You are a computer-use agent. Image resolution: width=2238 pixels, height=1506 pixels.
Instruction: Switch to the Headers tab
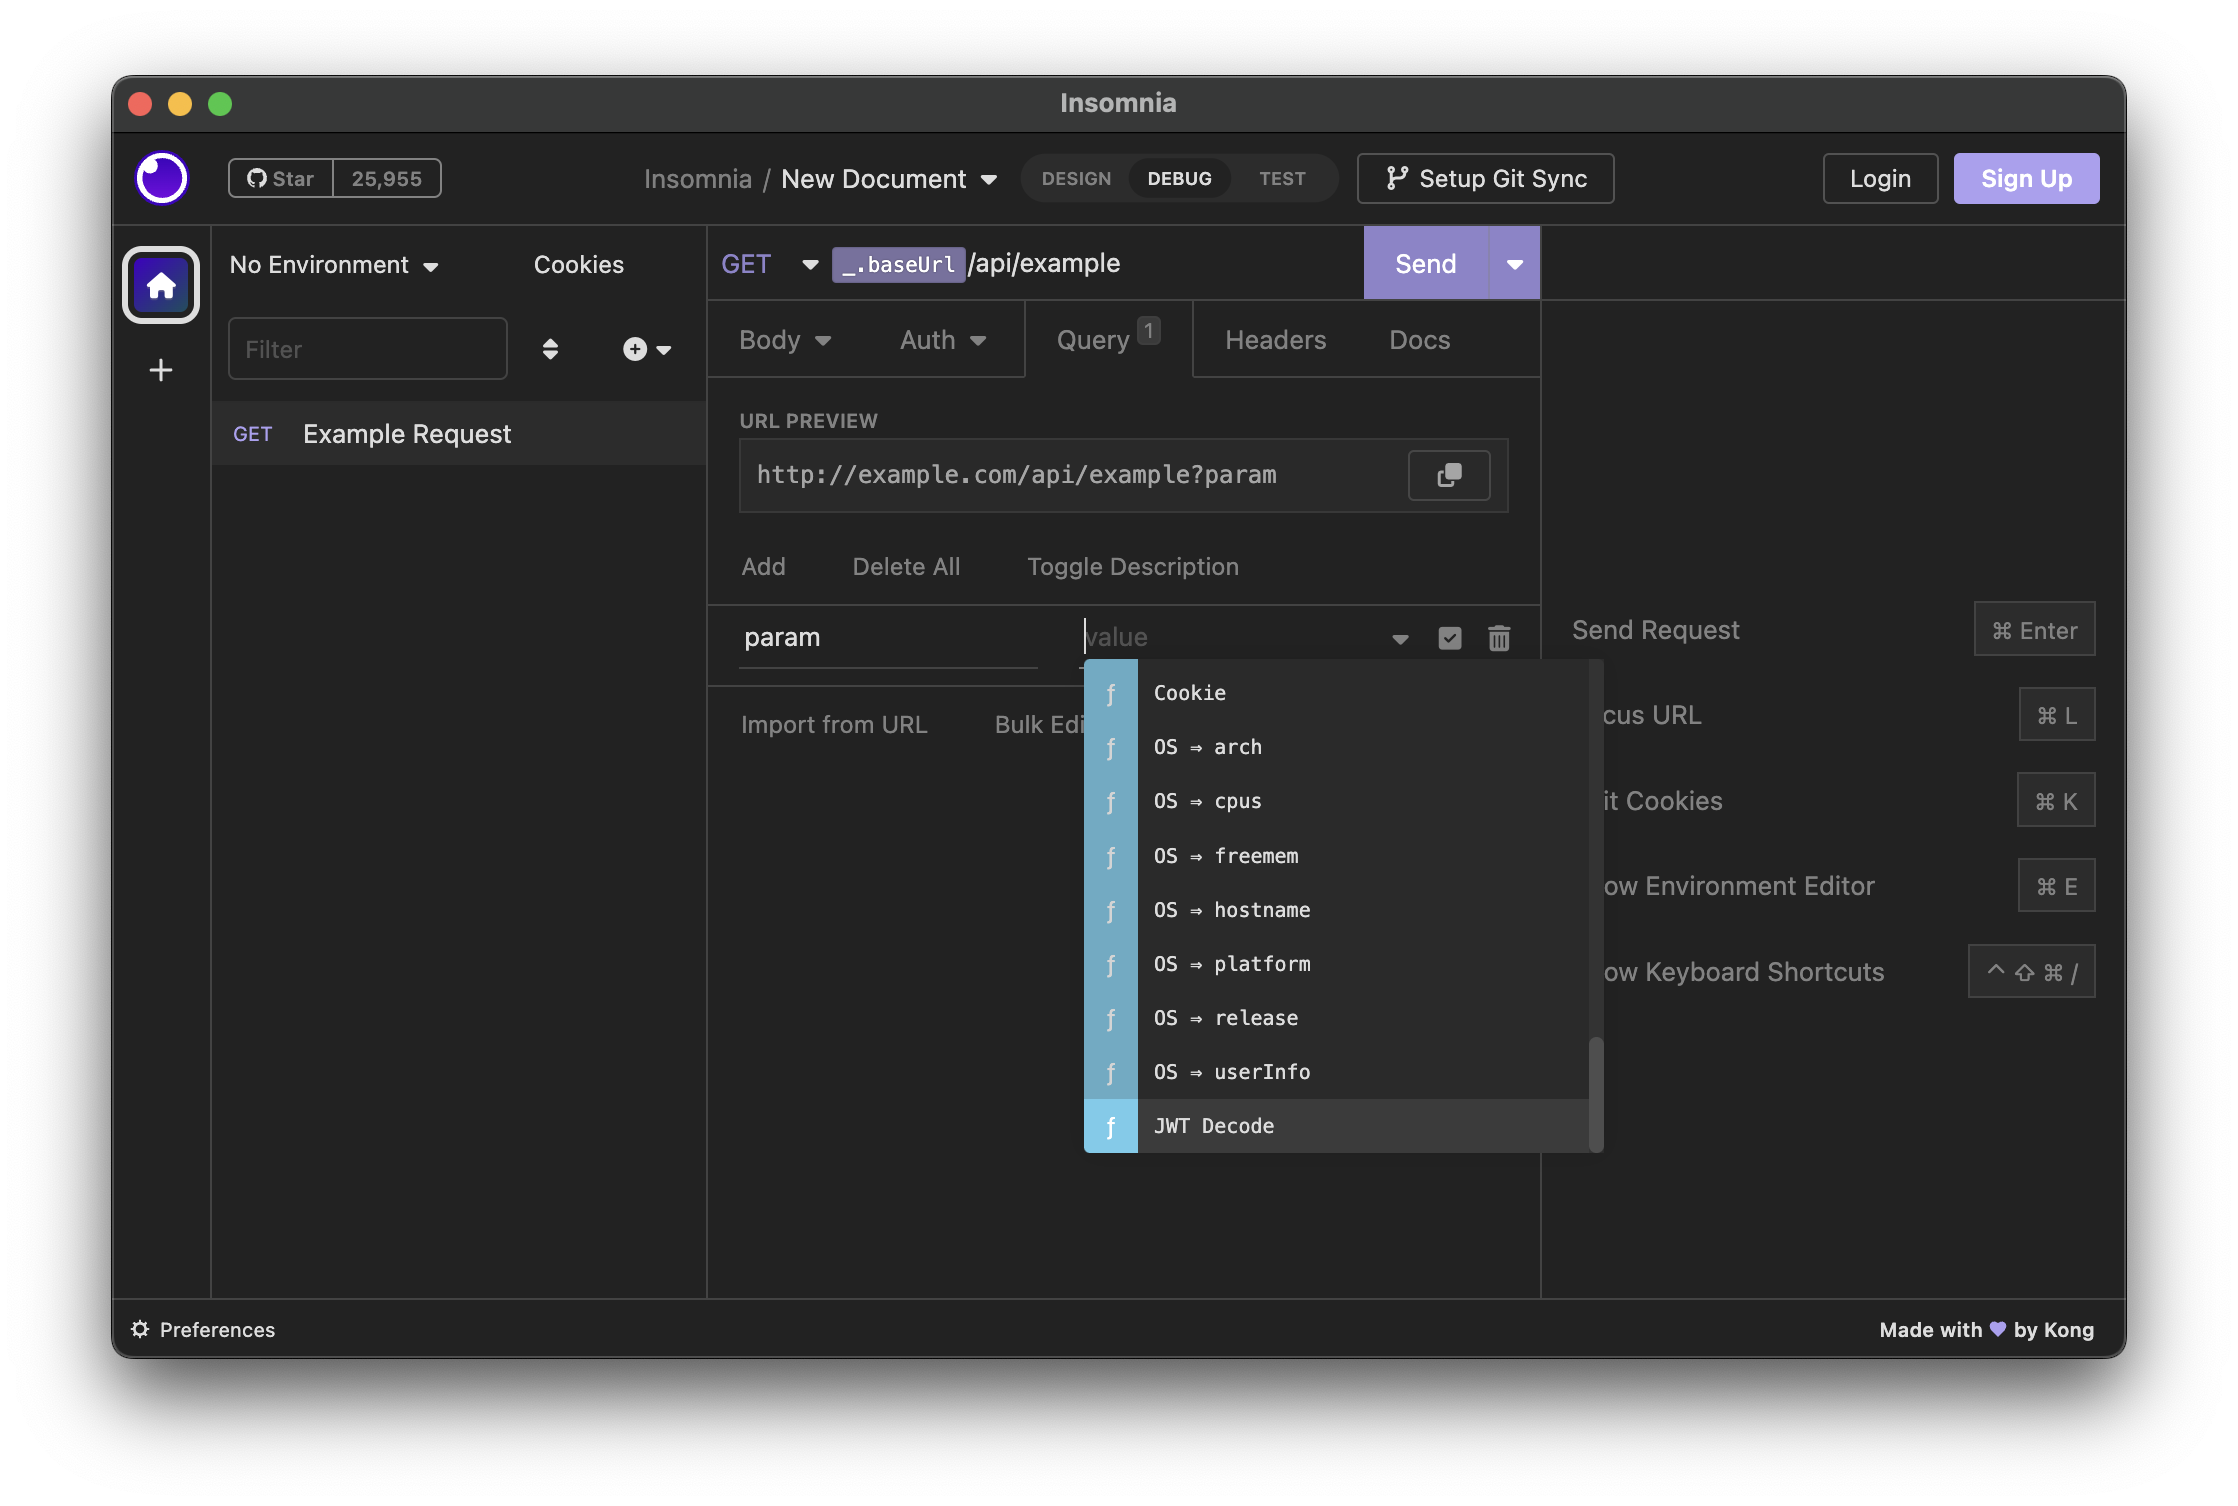point(1275,340)
